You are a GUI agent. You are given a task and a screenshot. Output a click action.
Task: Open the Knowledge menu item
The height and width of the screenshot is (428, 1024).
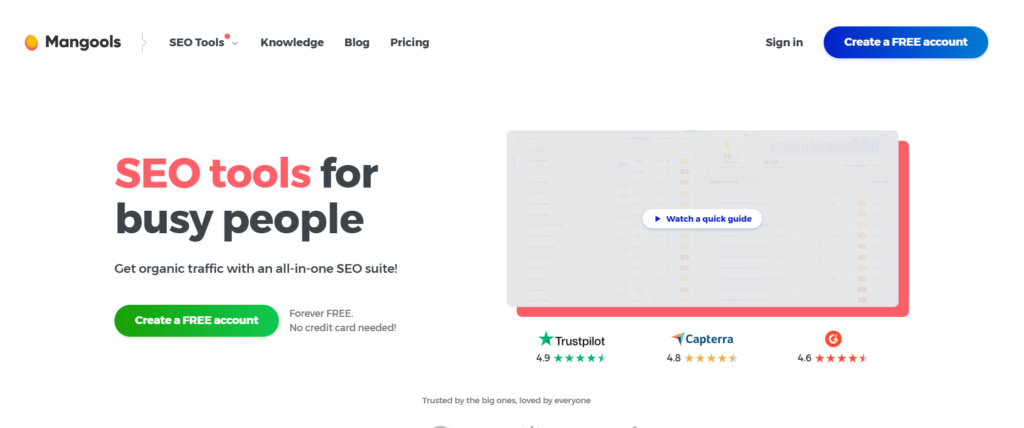click(292, 42)
